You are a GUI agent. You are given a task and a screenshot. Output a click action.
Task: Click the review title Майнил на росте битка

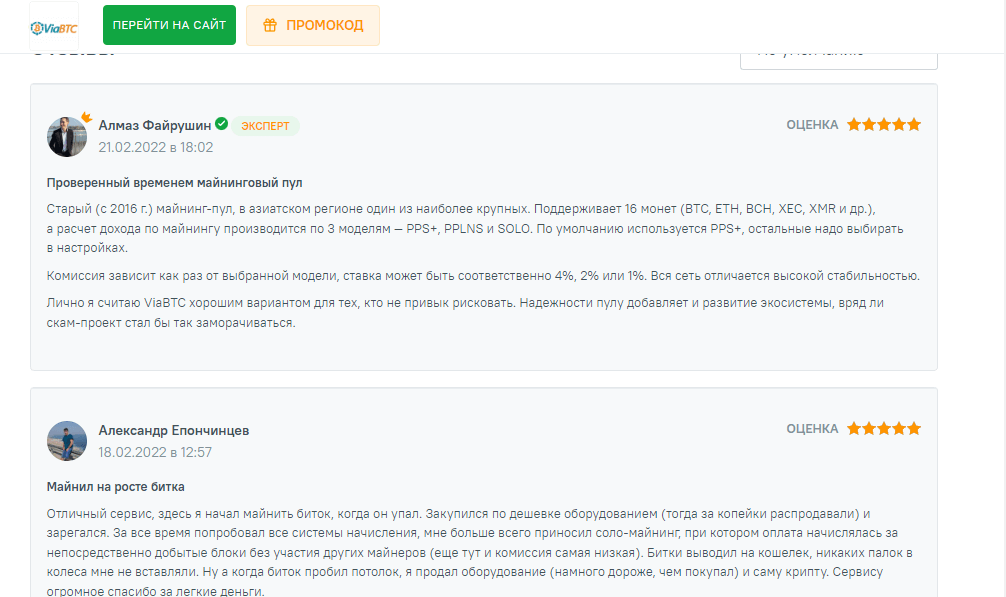[115, 487]
